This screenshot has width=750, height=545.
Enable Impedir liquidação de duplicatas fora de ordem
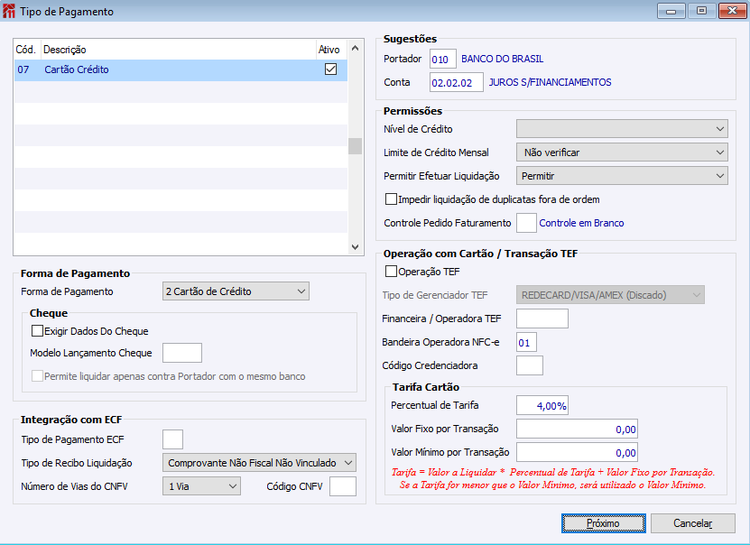(391, 199)
